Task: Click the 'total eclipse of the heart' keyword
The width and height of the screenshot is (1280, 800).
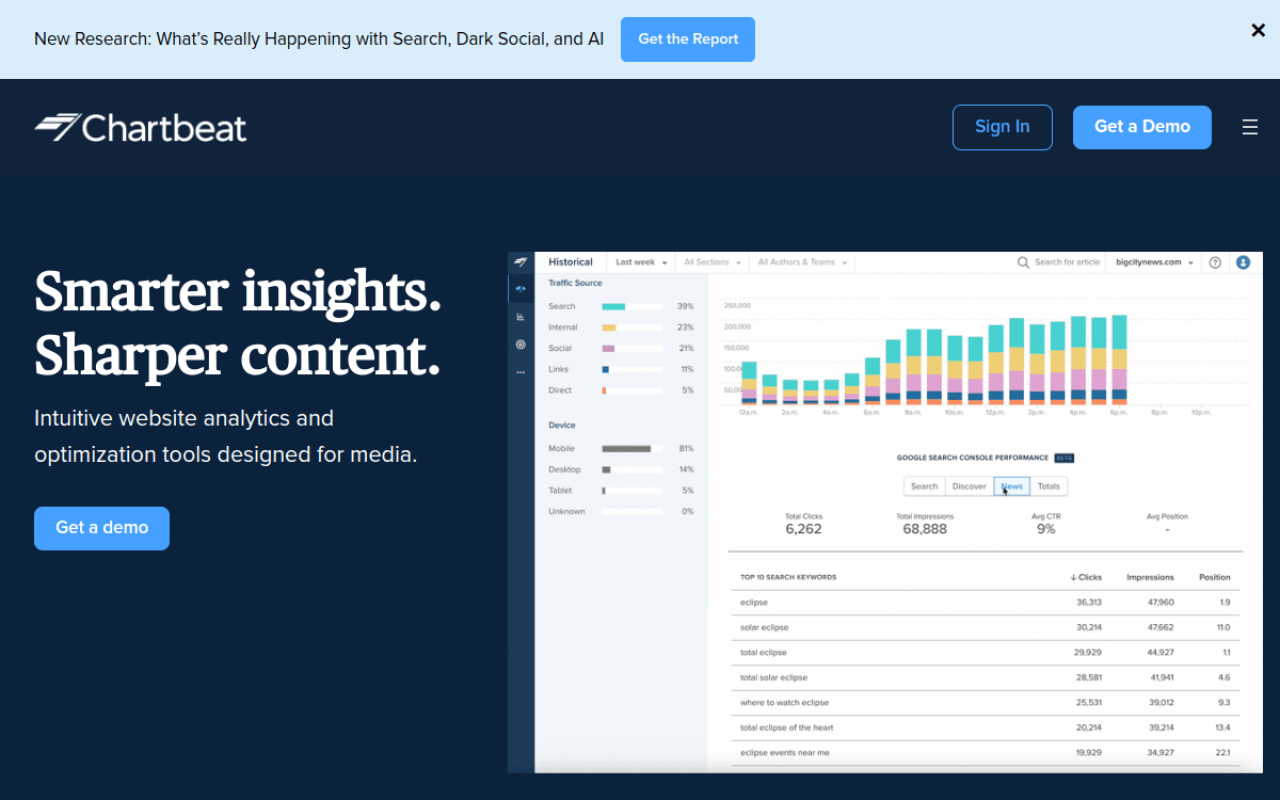Action: 786,728
